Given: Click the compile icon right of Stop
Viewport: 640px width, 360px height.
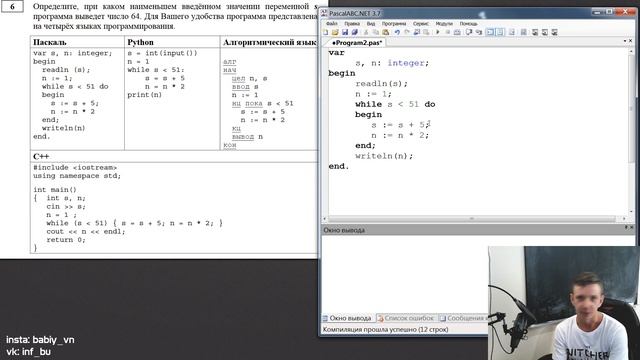Looking at the screenshot, I should [x=457, y=32].
